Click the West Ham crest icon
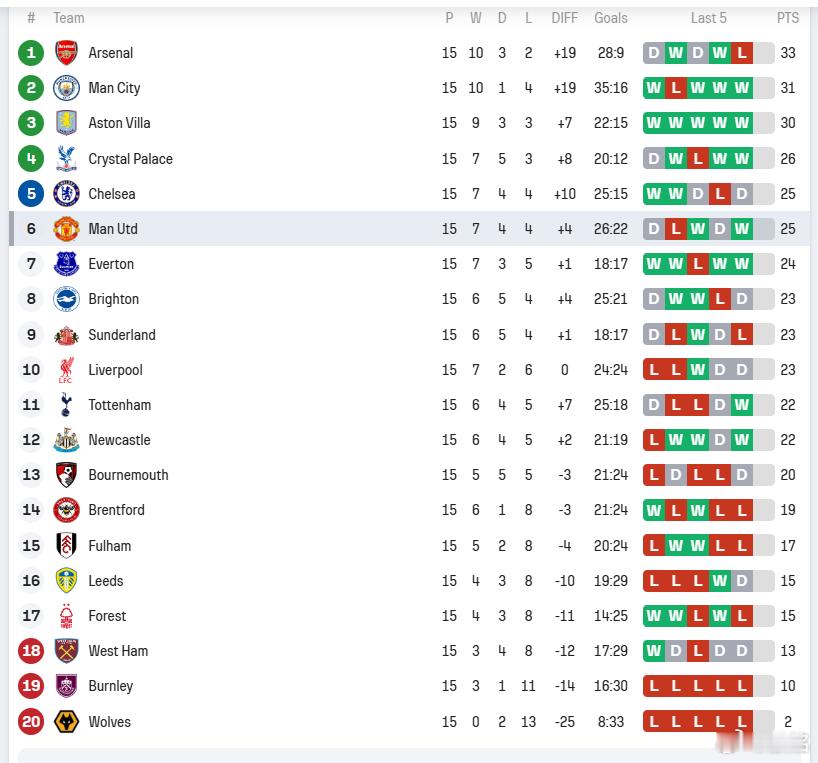 click(x=66, y=651)
